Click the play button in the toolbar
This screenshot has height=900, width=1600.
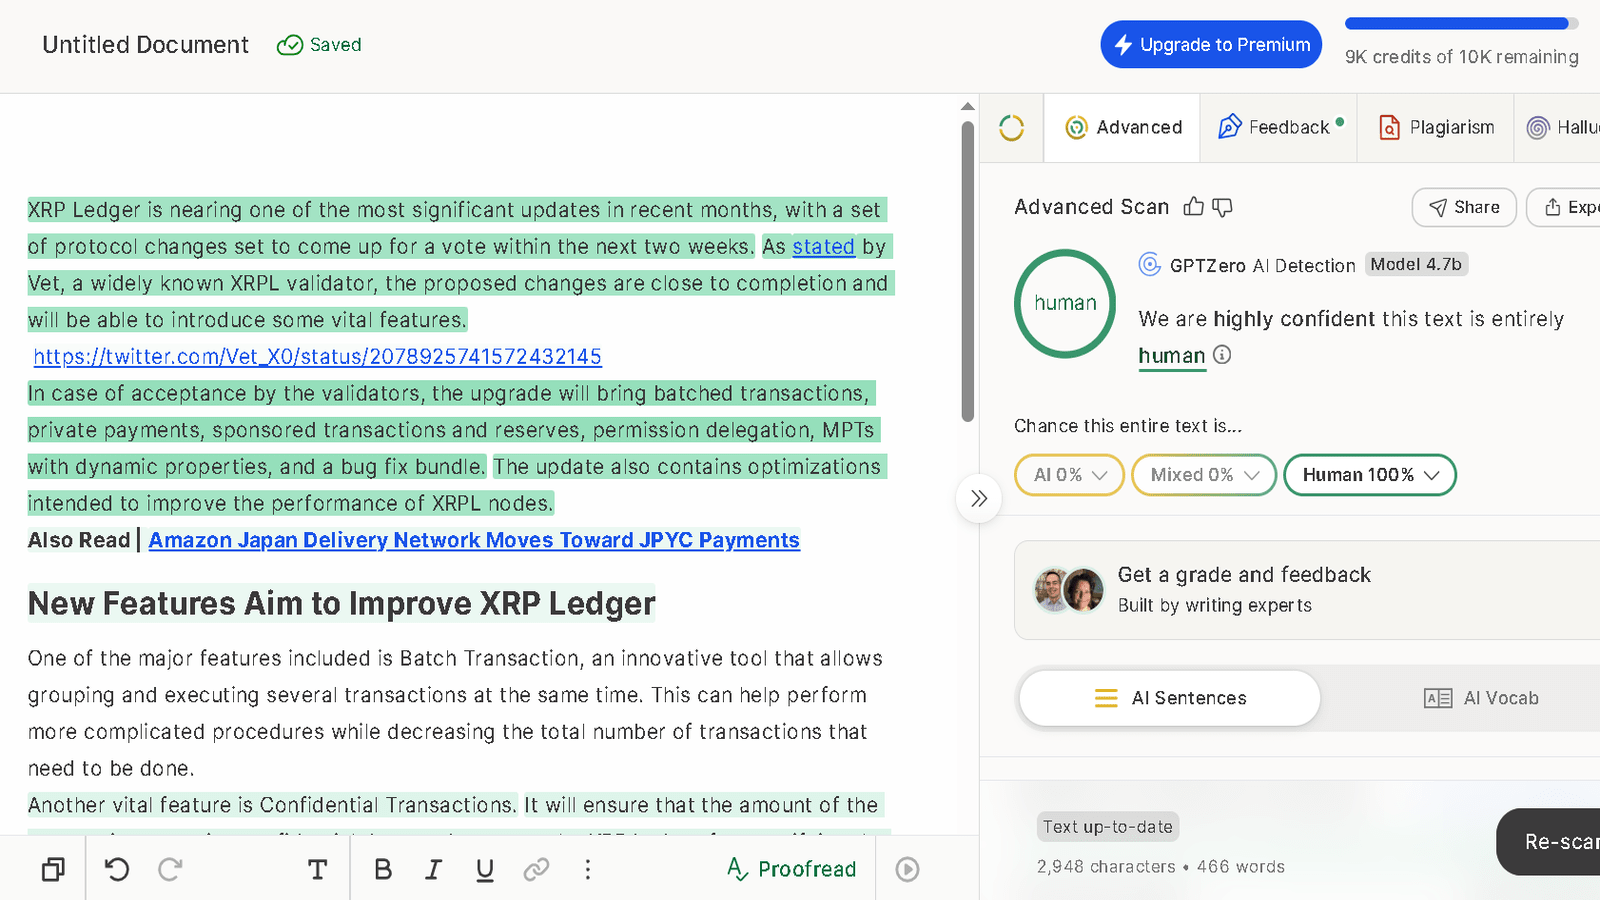point(907,869)
